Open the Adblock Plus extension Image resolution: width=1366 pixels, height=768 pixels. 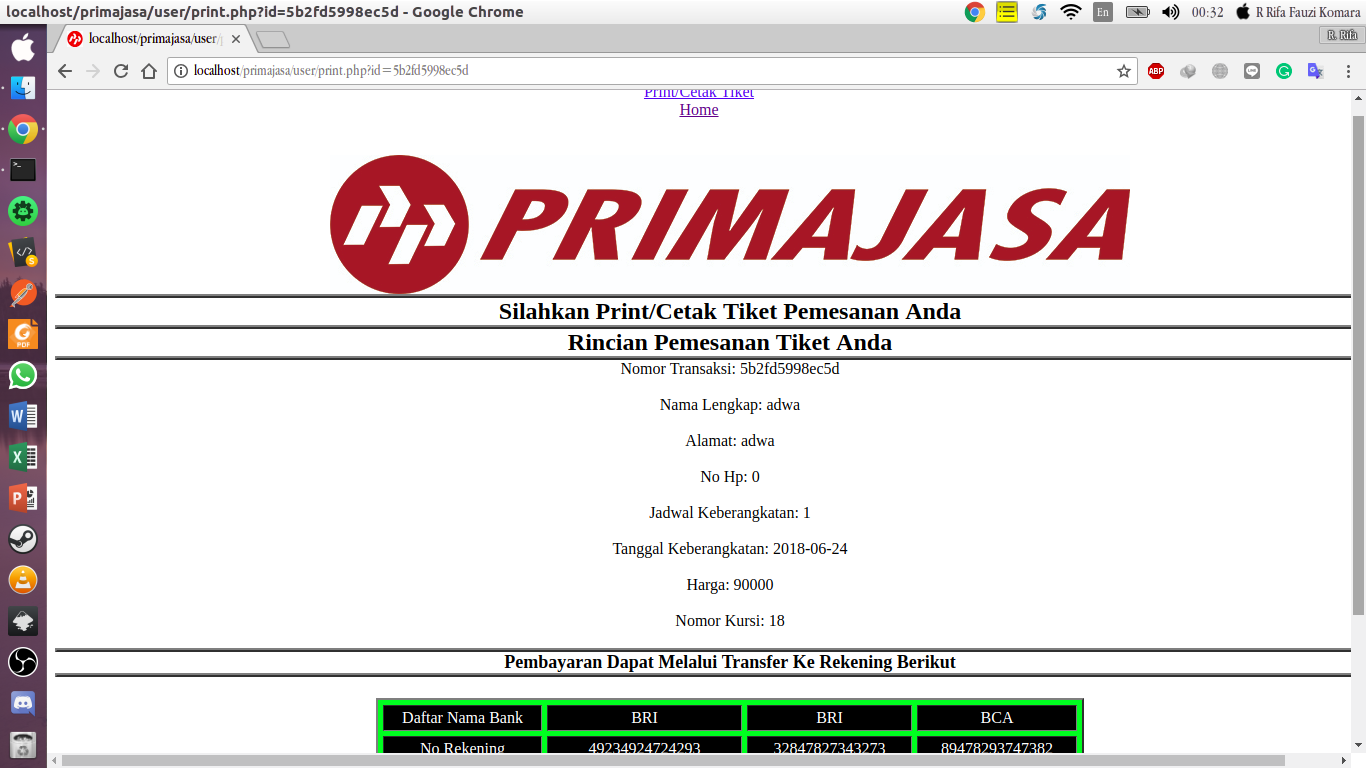1156,71
